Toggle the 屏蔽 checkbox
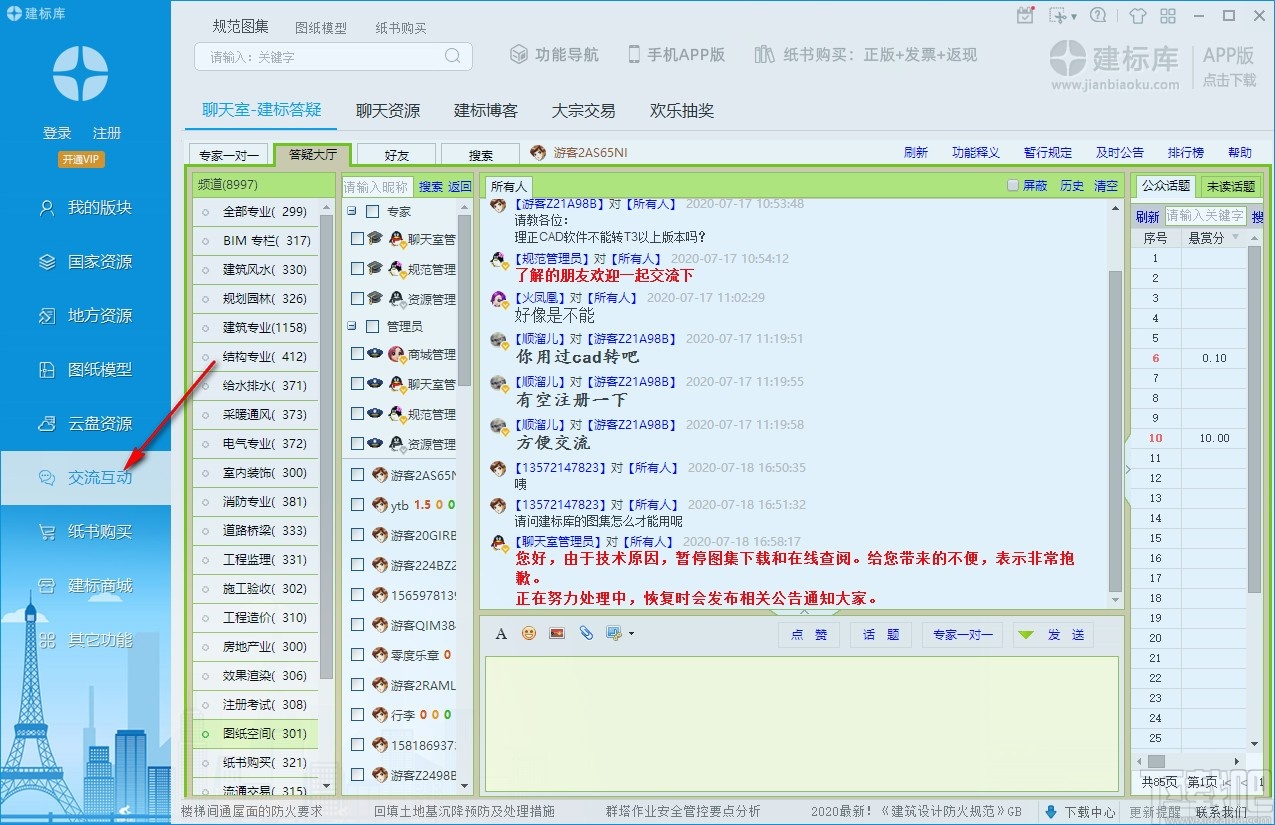The width and height of the screenshot is (1275, 825). pyautogui.click(x=1013, y=185)
